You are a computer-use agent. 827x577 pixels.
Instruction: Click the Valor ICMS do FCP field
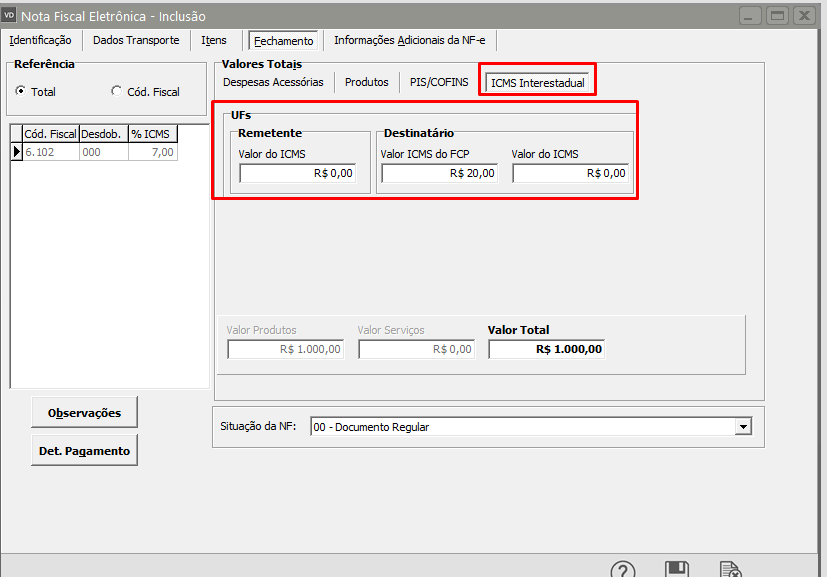(x=439, y=173)
